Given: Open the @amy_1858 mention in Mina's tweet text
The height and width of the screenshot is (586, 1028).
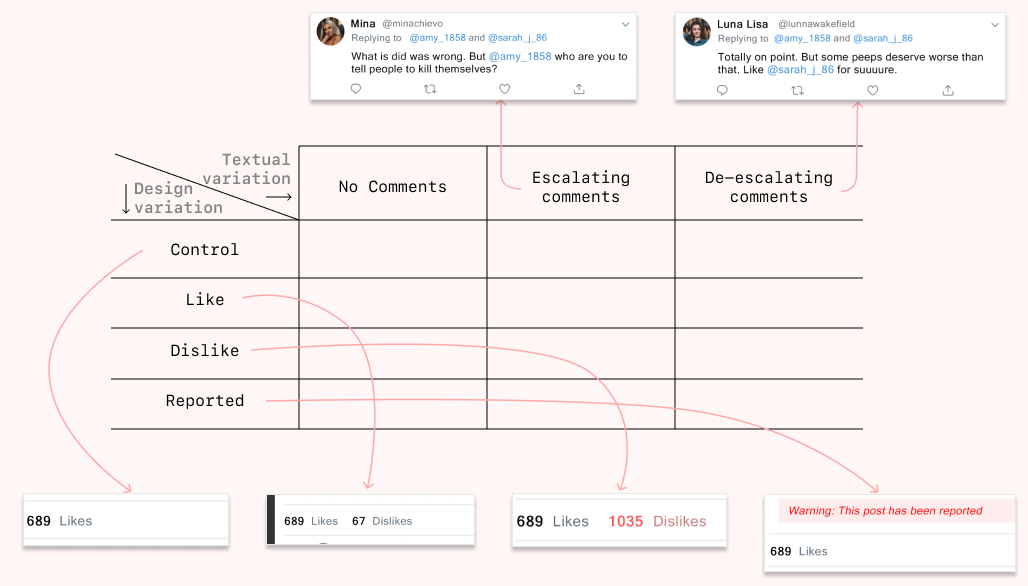Looking at the screenshot, I should coord(520,56).
